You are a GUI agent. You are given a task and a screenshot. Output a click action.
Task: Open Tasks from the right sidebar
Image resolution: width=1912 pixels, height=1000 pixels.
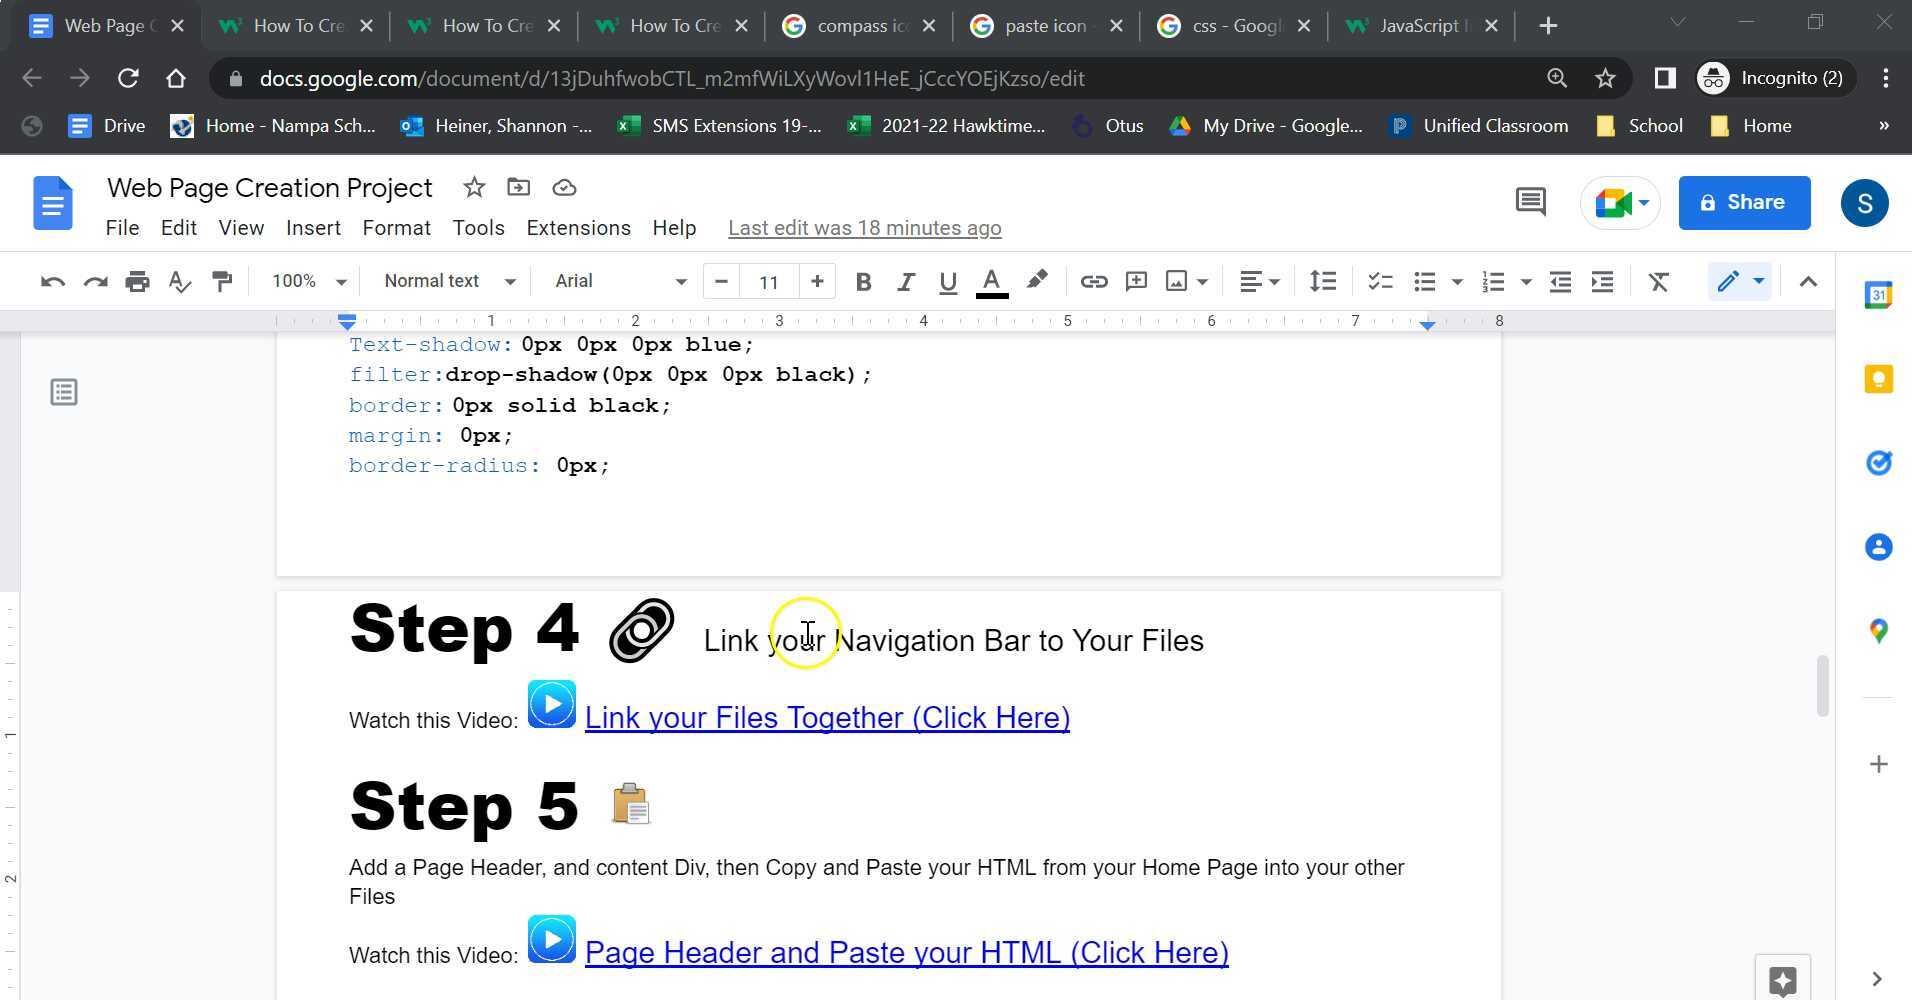point(1879,463)
